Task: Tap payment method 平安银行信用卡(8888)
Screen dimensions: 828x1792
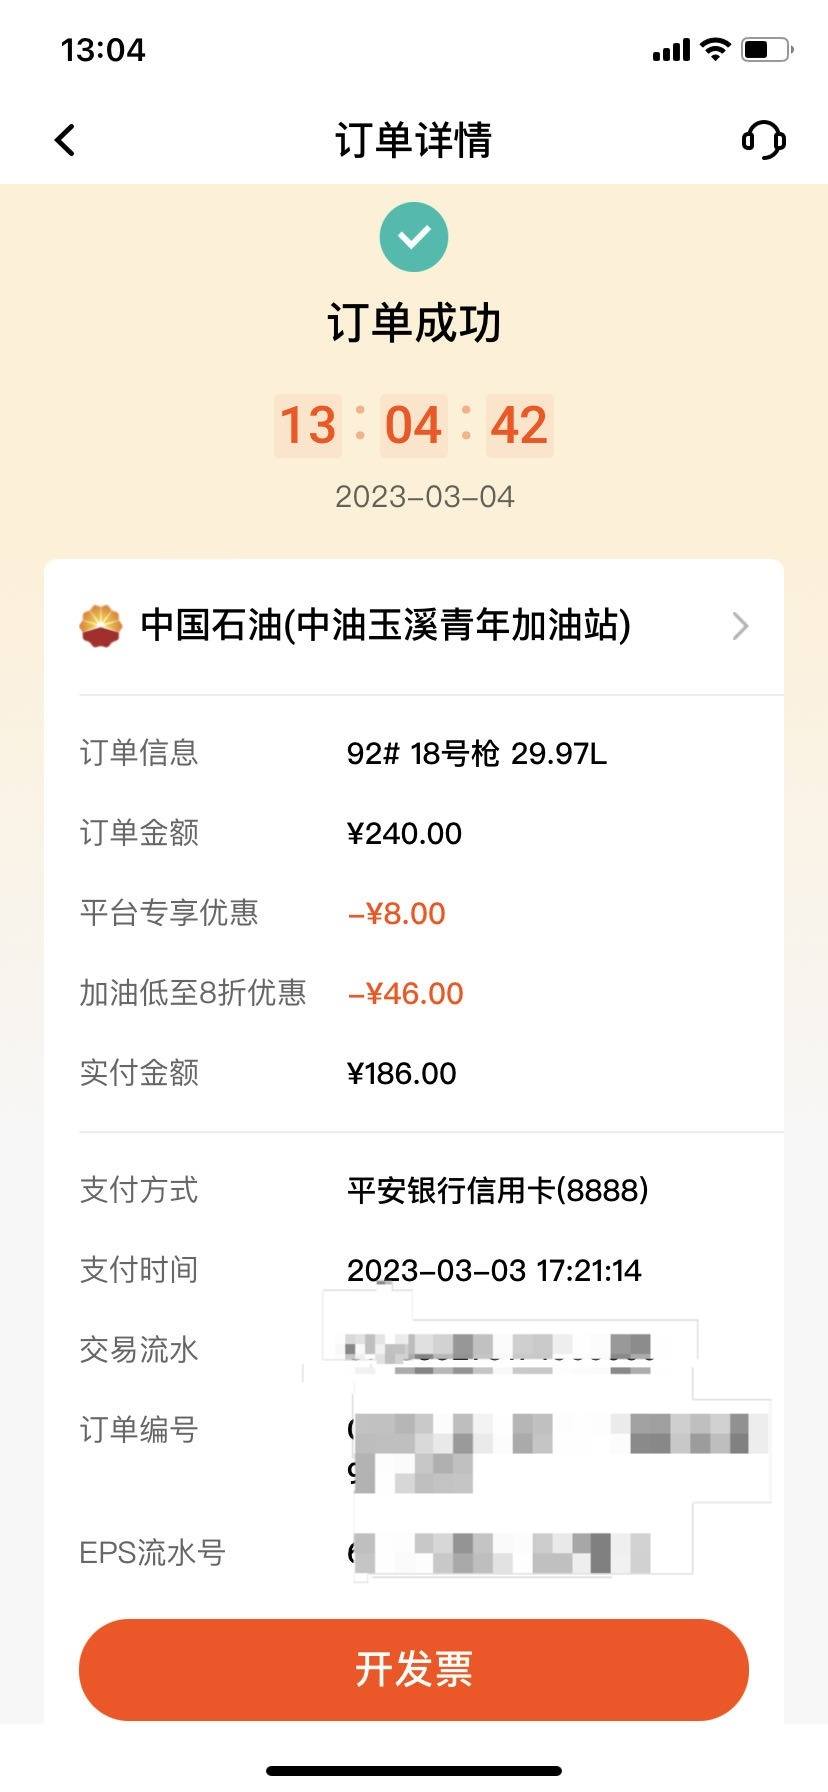Action: pos(497,1190)
